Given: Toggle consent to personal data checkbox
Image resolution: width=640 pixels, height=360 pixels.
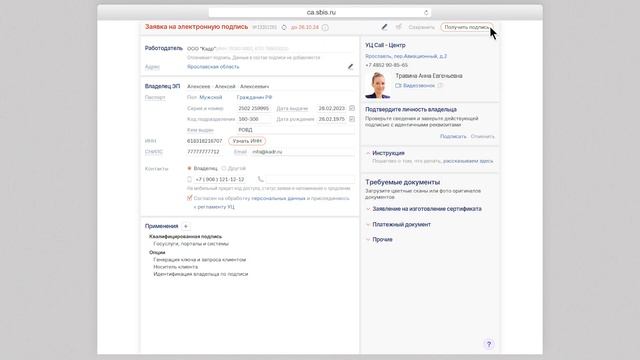Looking at the screenshot, I should tap(189, 198).
